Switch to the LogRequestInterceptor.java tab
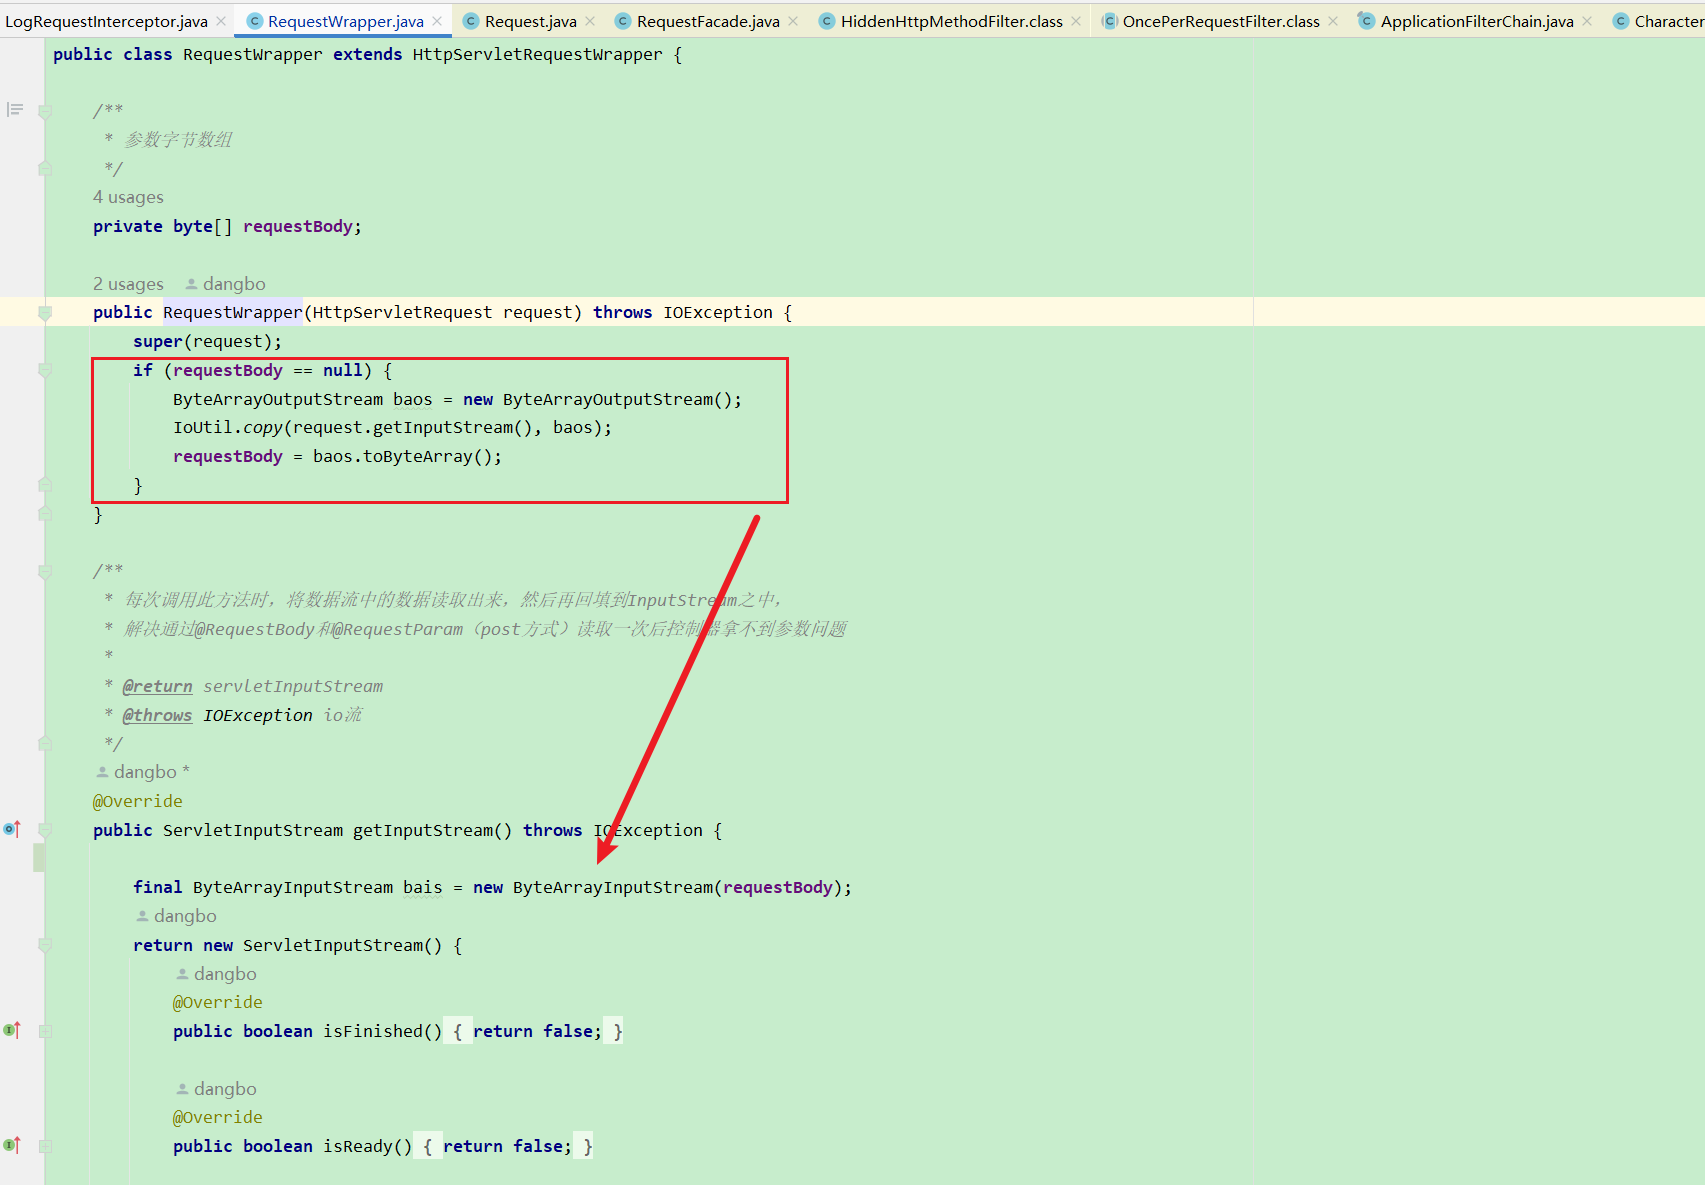1705x1185 pixels. [106, 21]
